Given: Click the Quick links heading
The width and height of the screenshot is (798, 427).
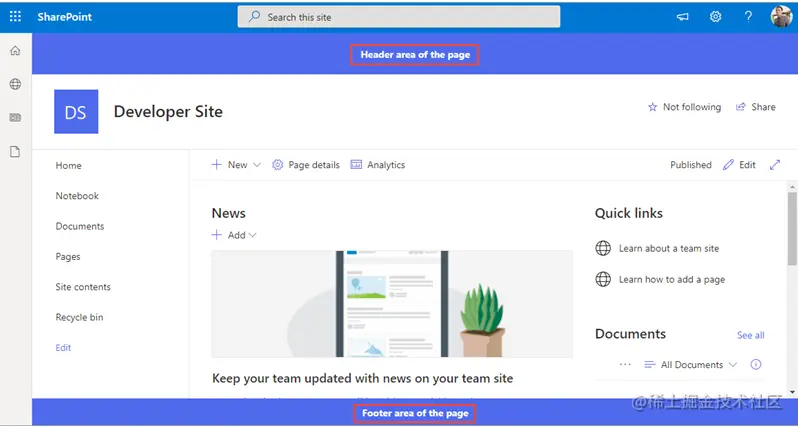Looking at the screenshot, I should 629,213.
